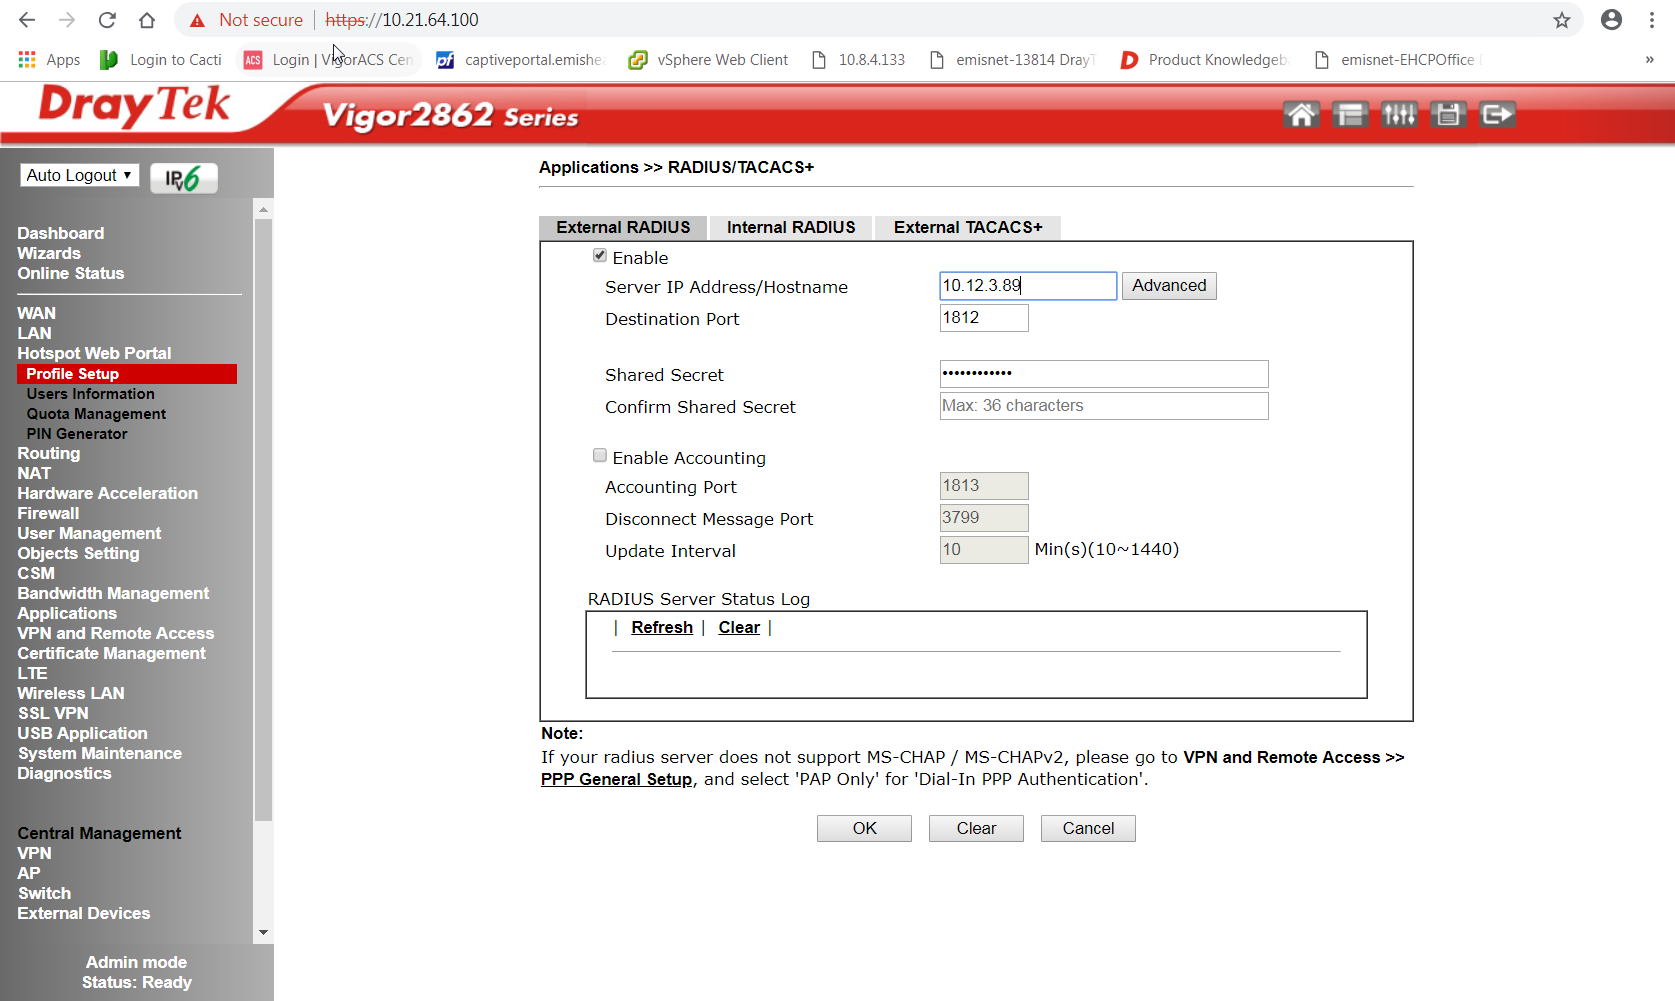Open captiveportal bookmark
1675x1001 pixels.
pyautogui.click(x=521, y=60)
